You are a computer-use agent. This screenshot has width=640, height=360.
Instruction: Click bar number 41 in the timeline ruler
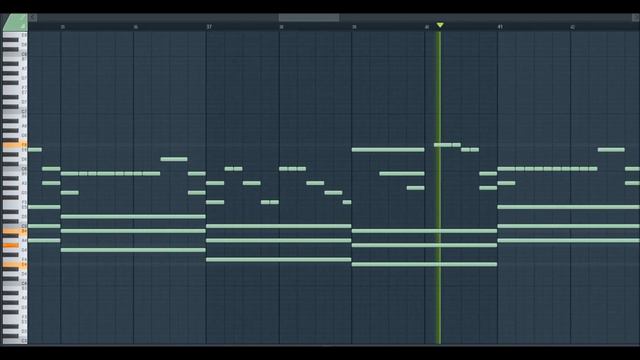point(500,27)
